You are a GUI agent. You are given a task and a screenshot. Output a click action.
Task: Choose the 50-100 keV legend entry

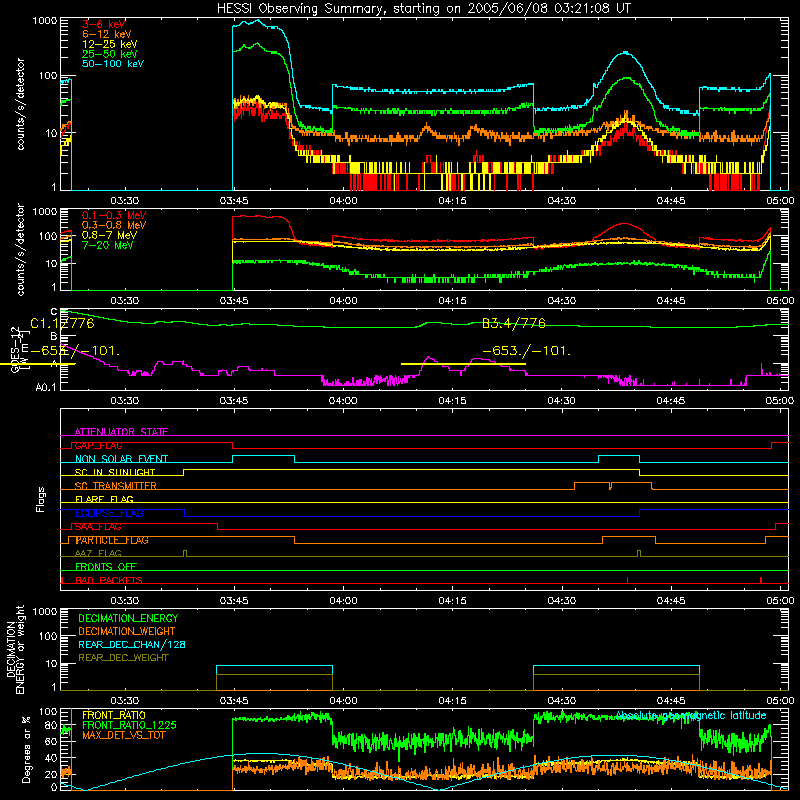[x=112, y=64]
